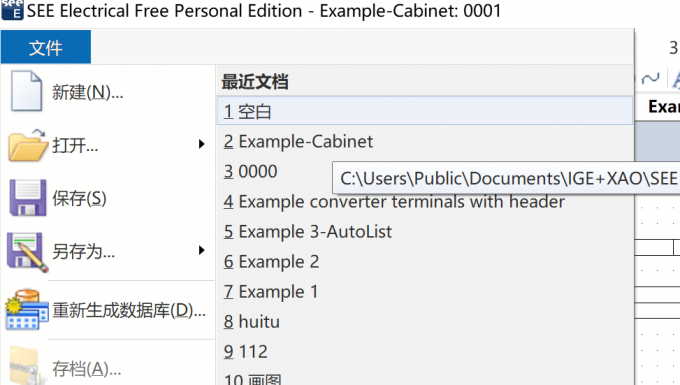The height and width of the screenshot is (385, 680).
Task: Select the curve tool icon in toolbar
Action: [650, 79]
